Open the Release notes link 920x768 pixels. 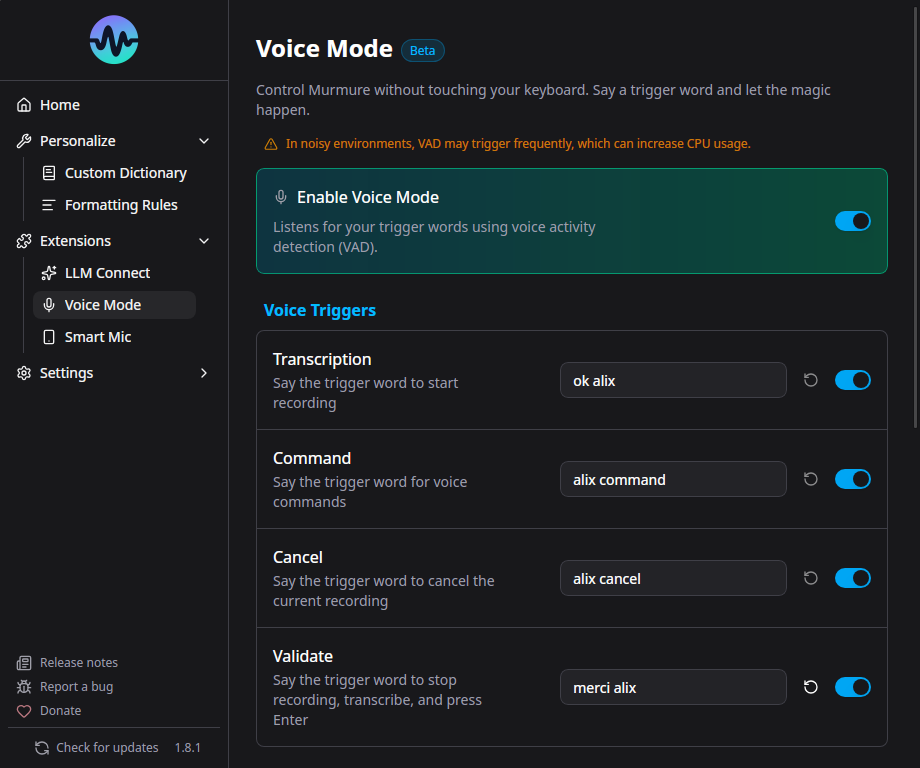[77, 662]
